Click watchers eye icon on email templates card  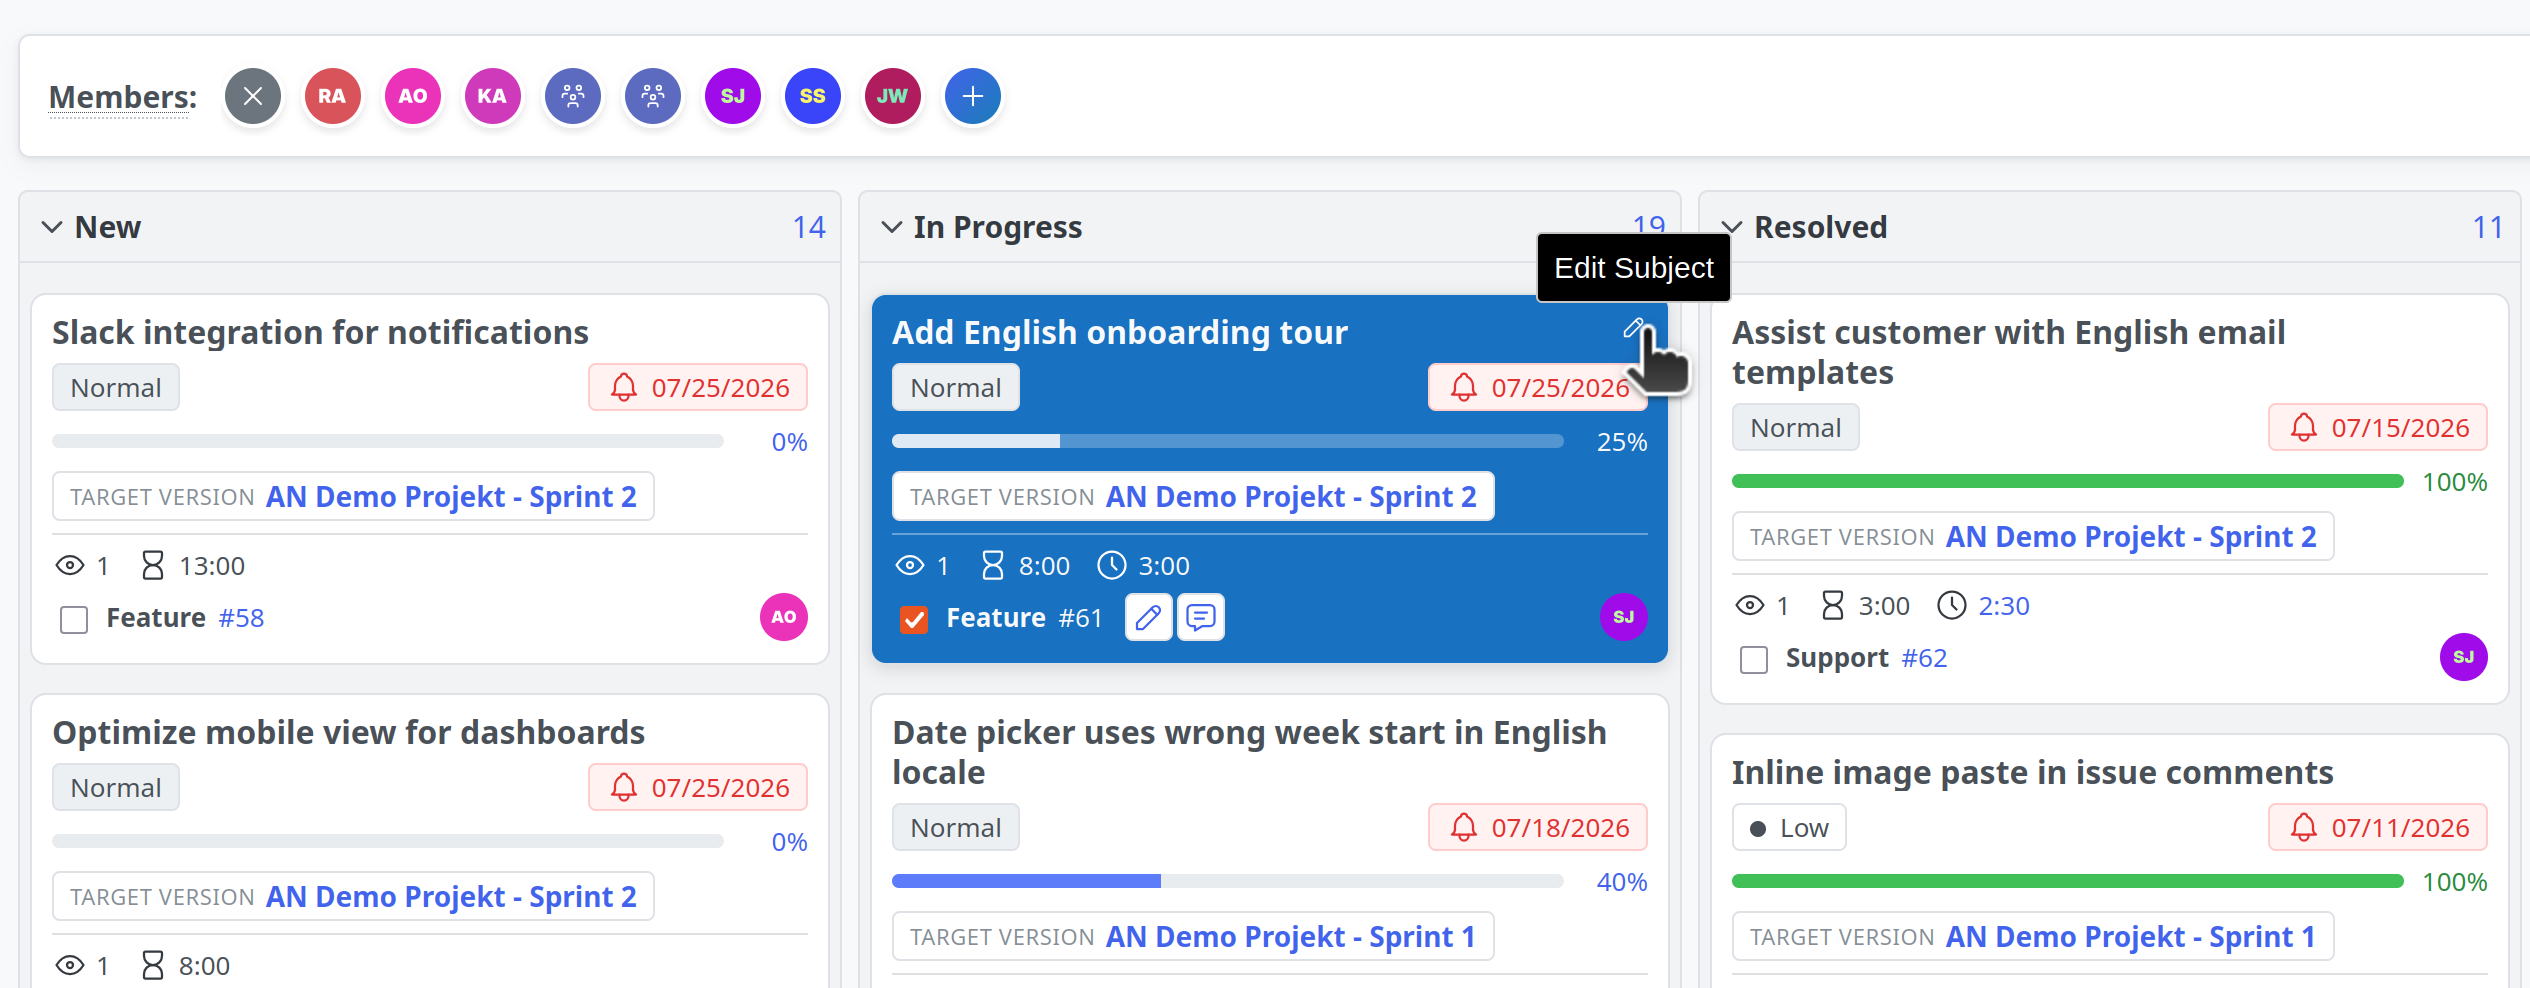(1750, 605)
